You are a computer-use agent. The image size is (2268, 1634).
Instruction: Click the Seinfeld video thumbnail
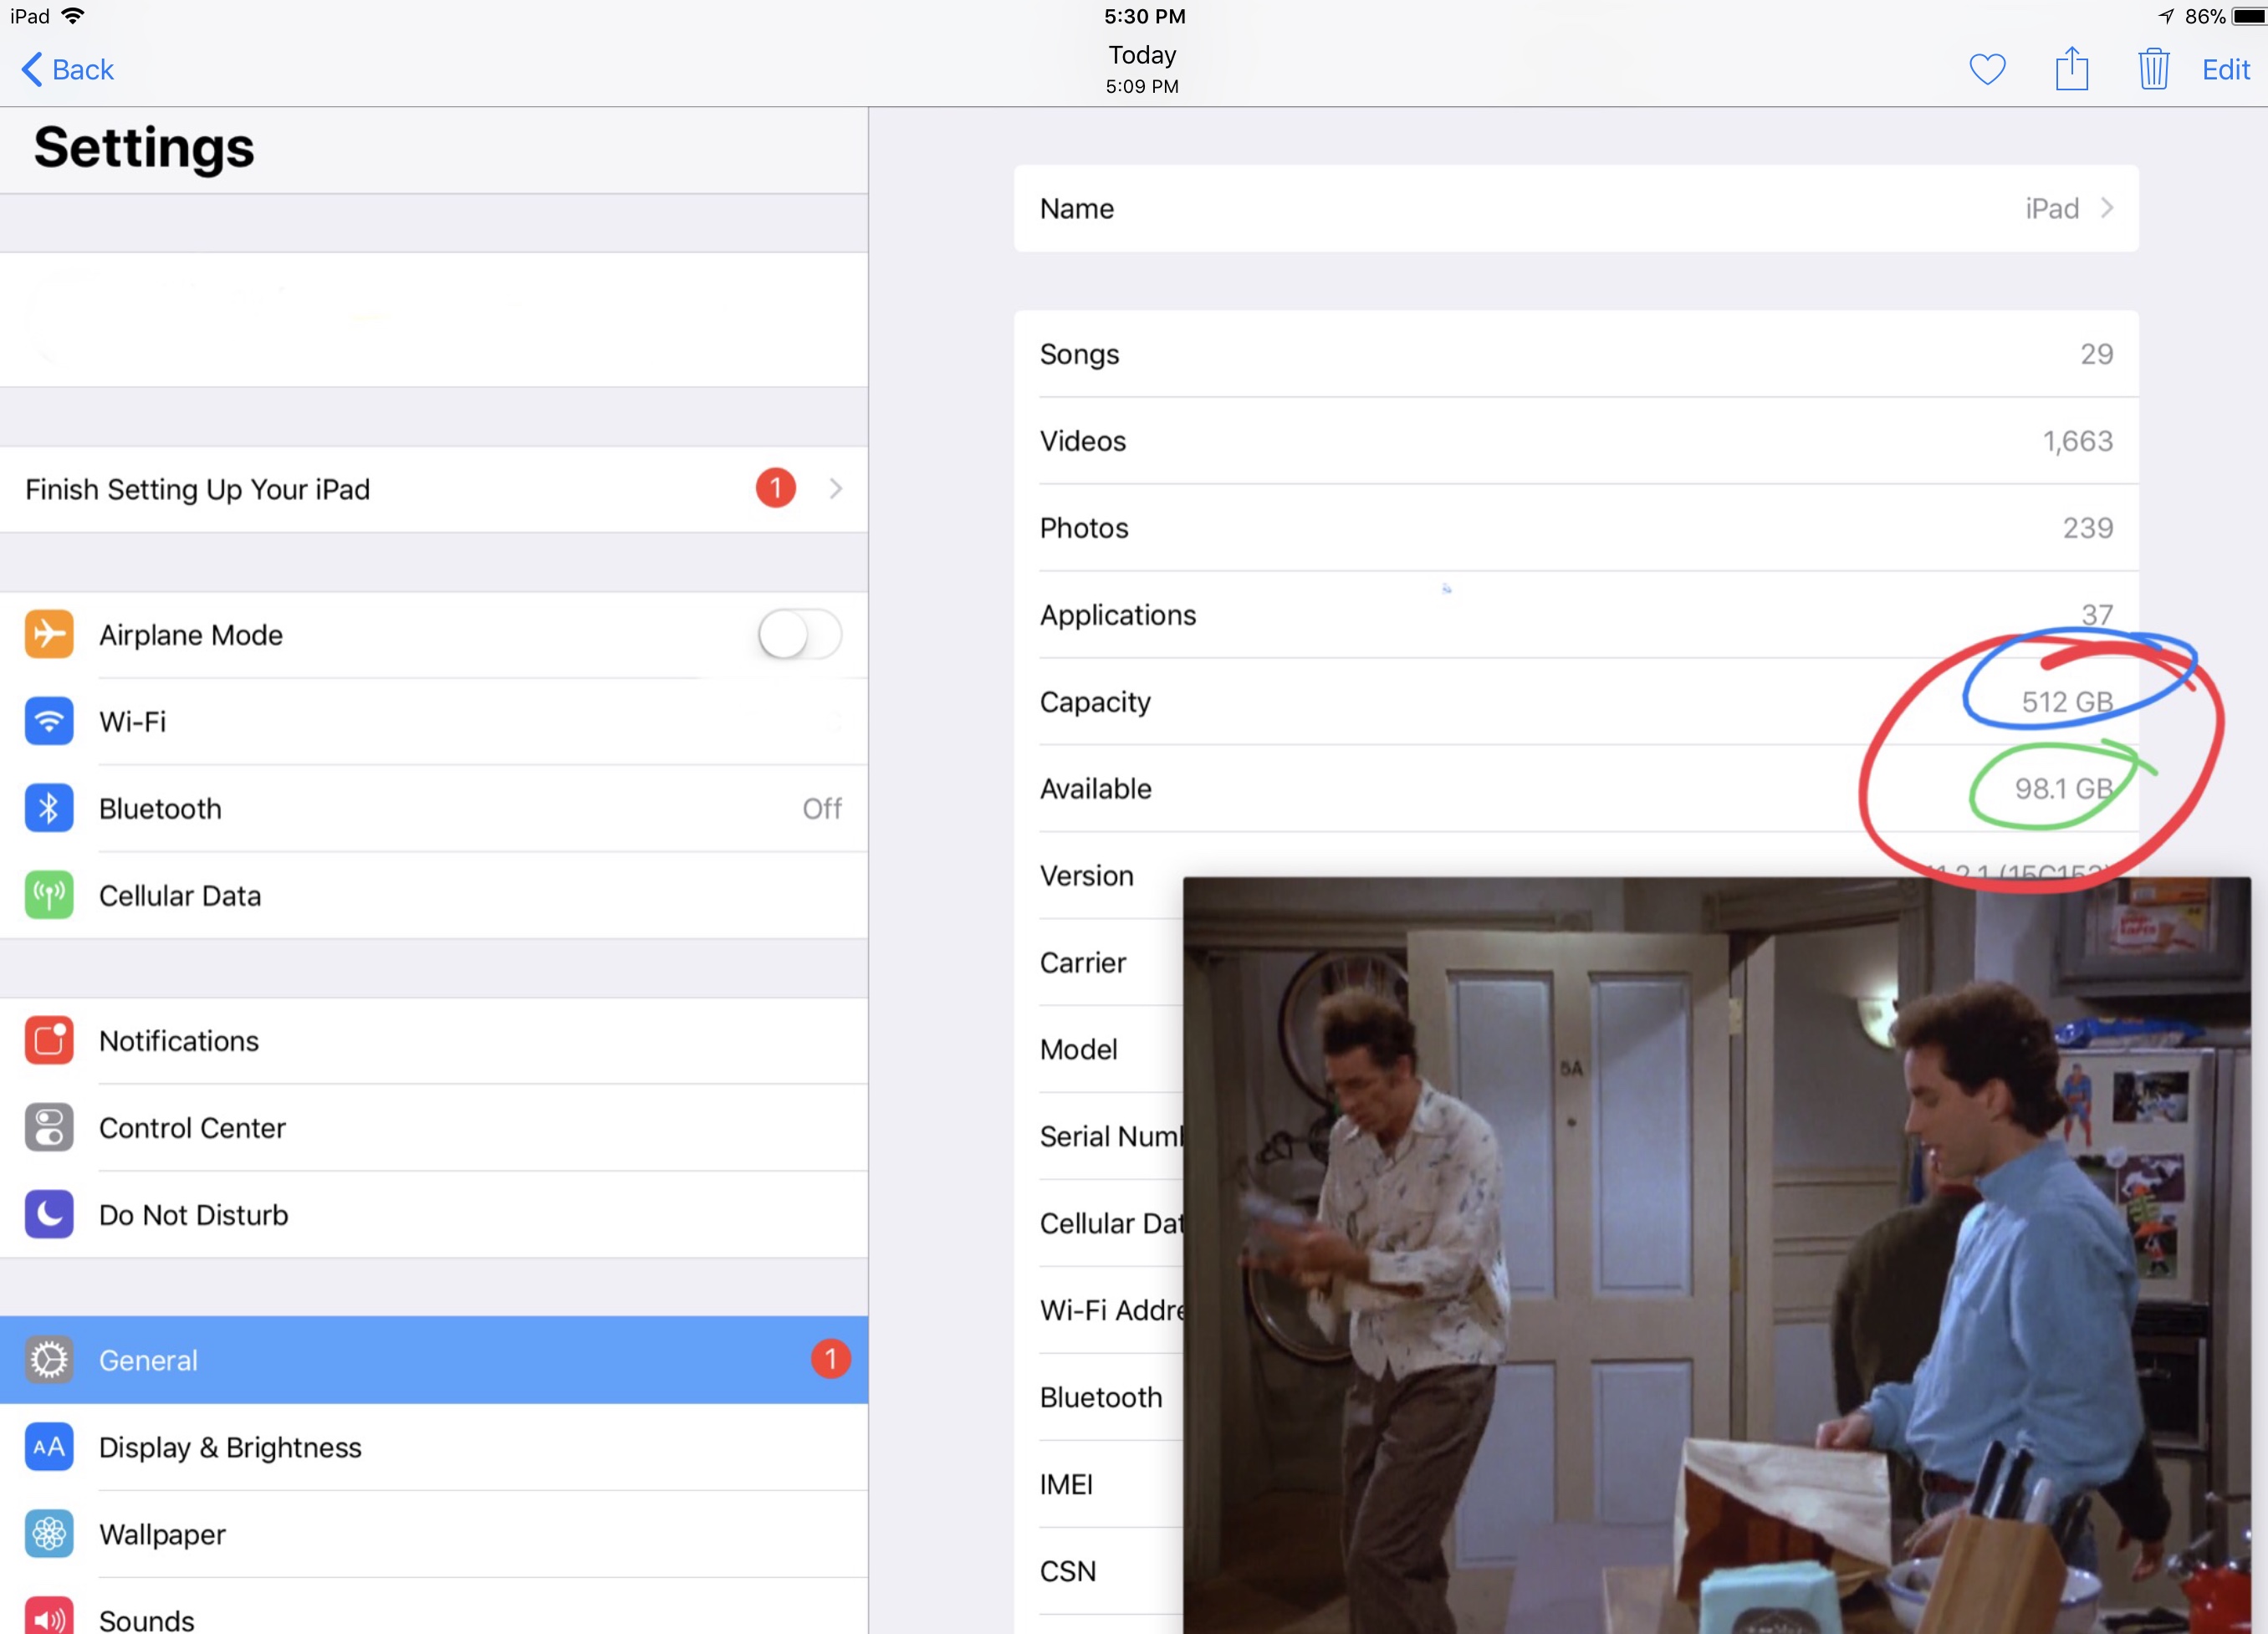point(1716,1255)
